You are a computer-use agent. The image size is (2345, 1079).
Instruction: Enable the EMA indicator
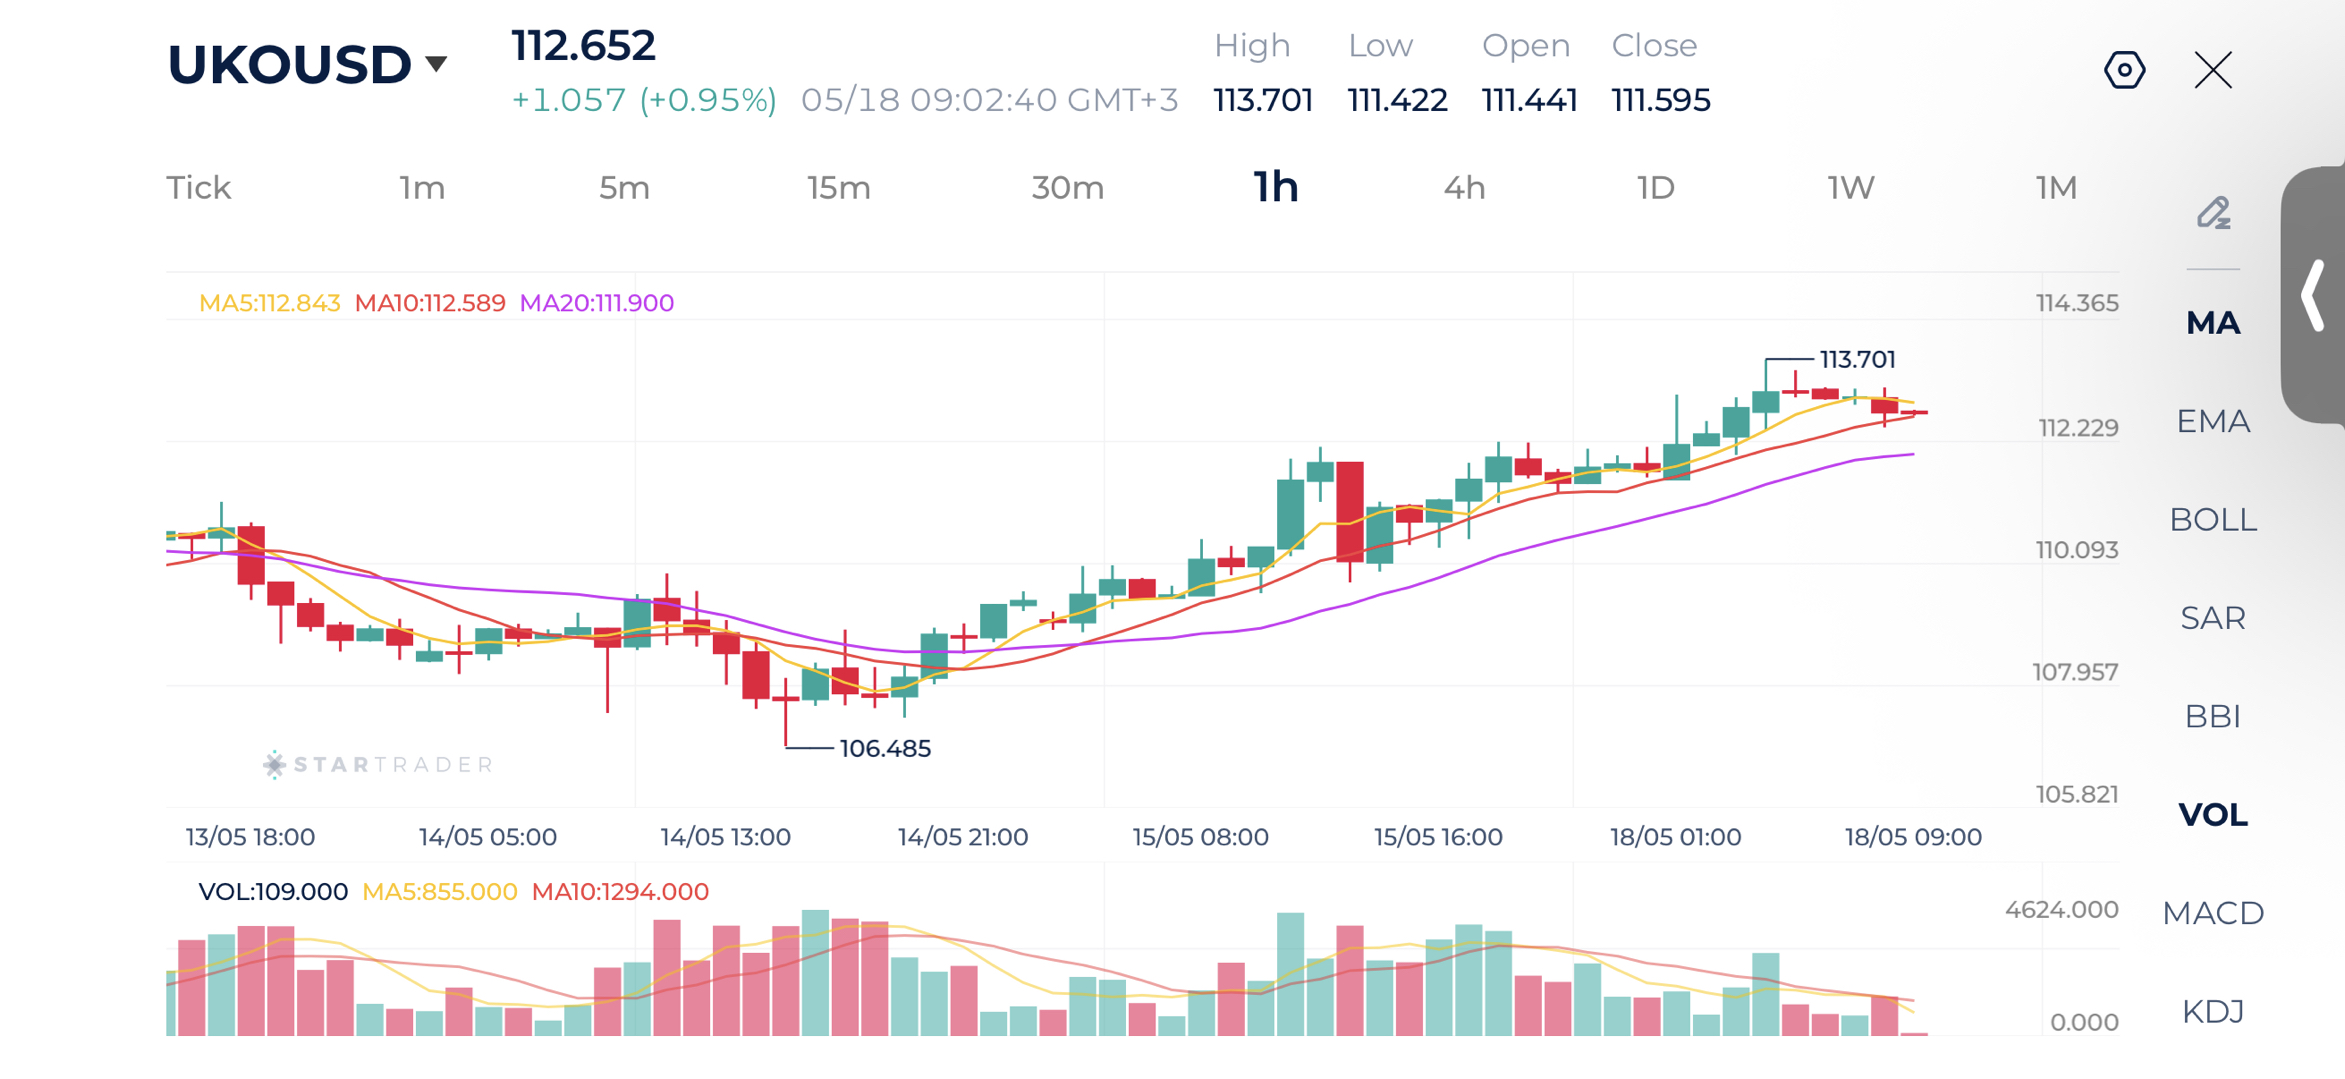(x=2213, y=421)
